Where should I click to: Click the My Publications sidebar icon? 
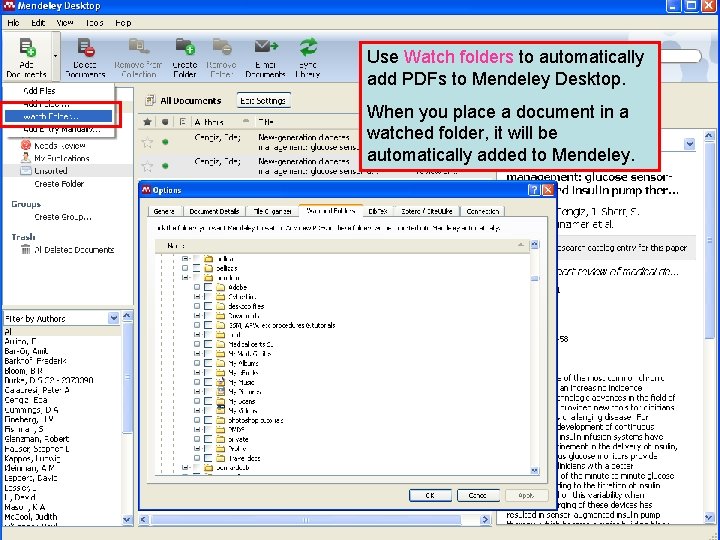[26, 158]
